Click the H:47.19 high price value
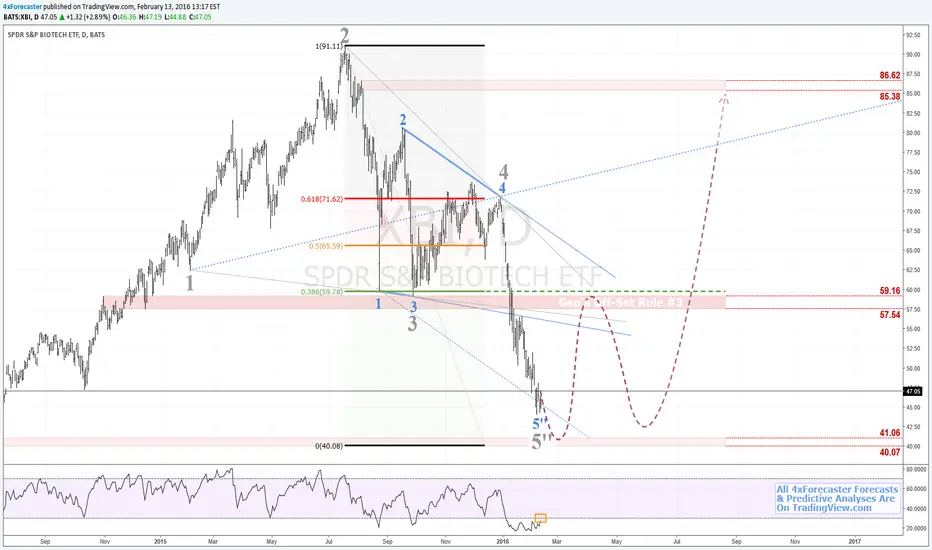 coord(150,17)
